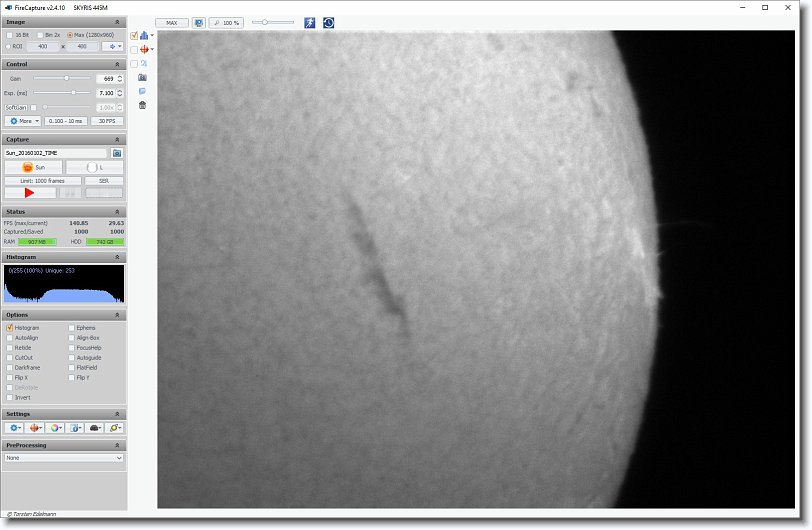The height and width of the screenshot is (530, 812).
Task: Enable the Bin 2x checkbox
Action: [40, 35]
